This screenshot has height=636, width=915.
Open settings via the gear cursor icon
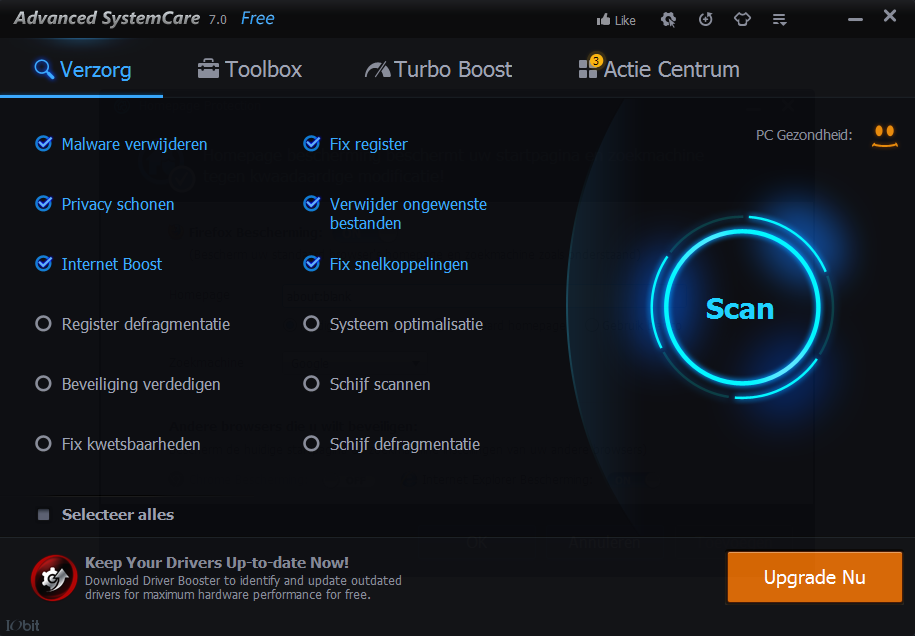pos(669,19)
